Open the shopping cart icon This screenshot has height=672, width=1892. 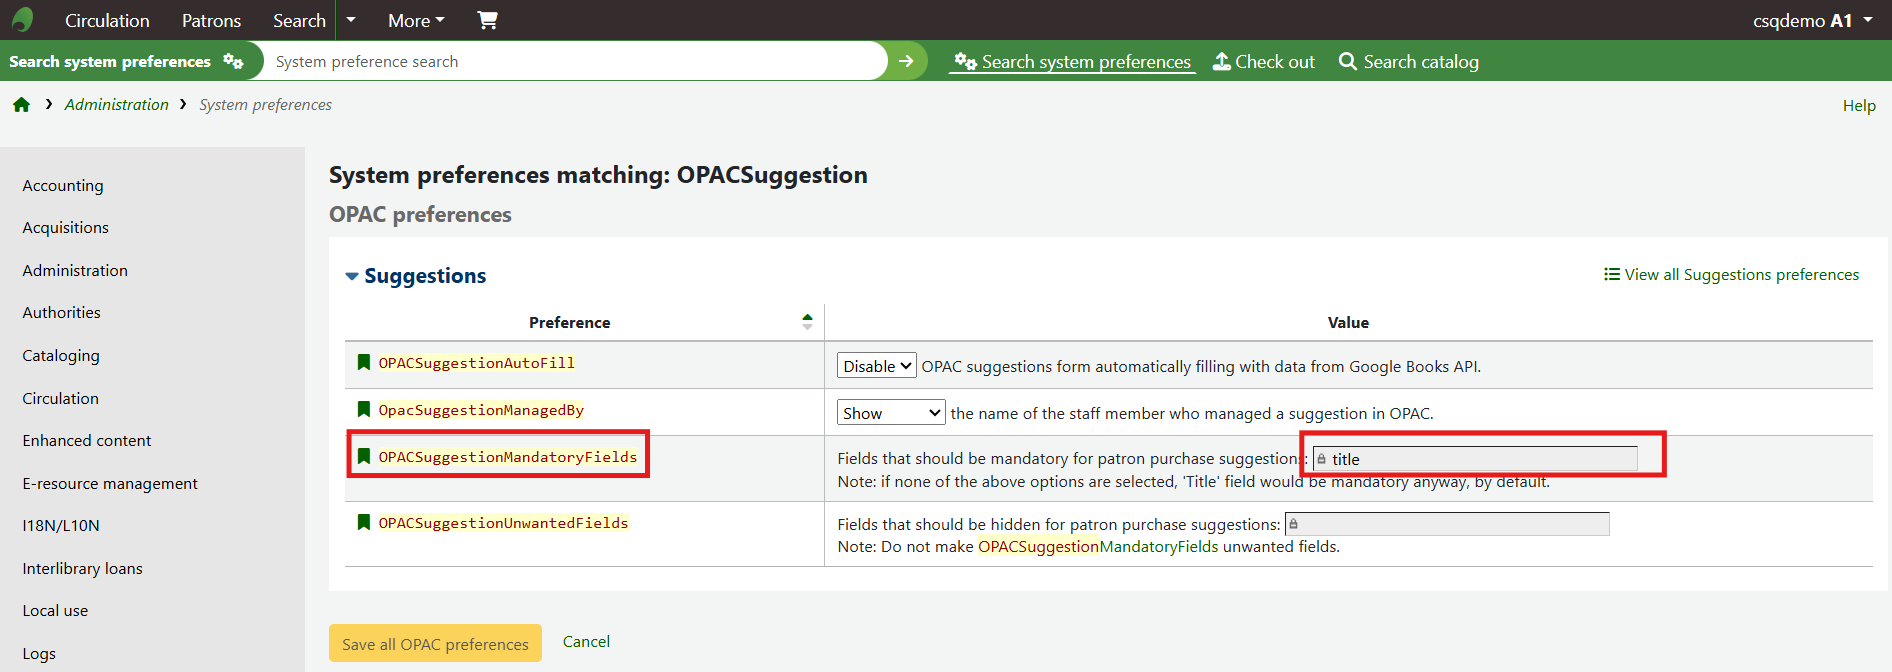tap(487, 20)
